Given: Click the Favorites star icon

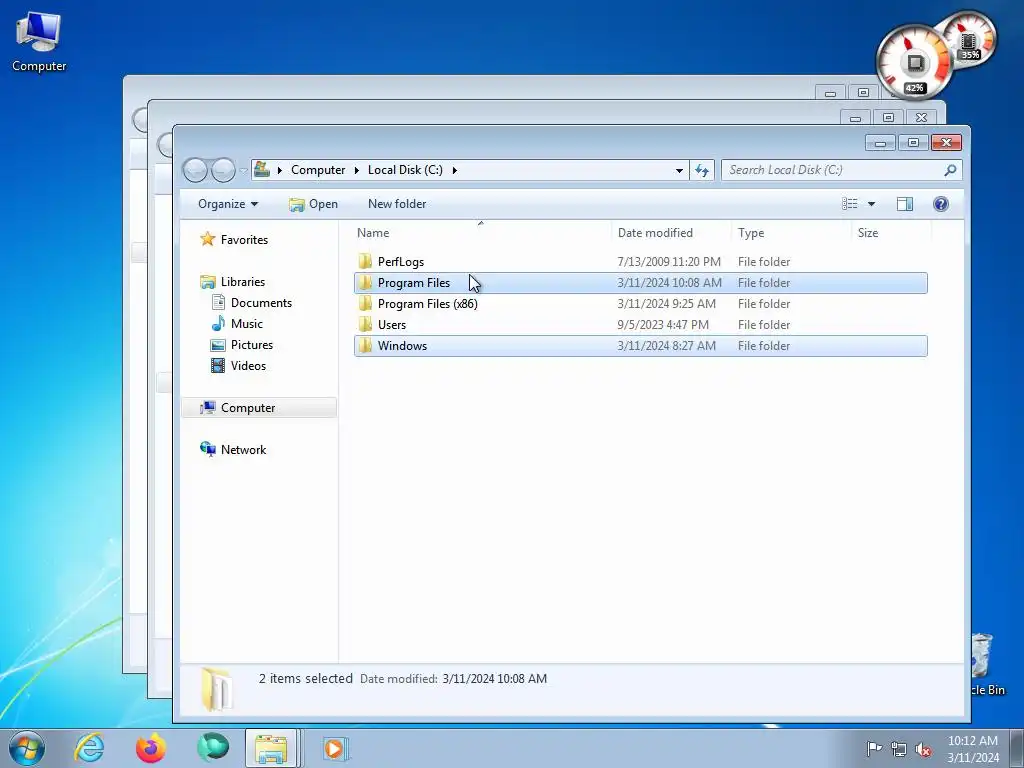Looking at the screenshot, I should [208, 239].
